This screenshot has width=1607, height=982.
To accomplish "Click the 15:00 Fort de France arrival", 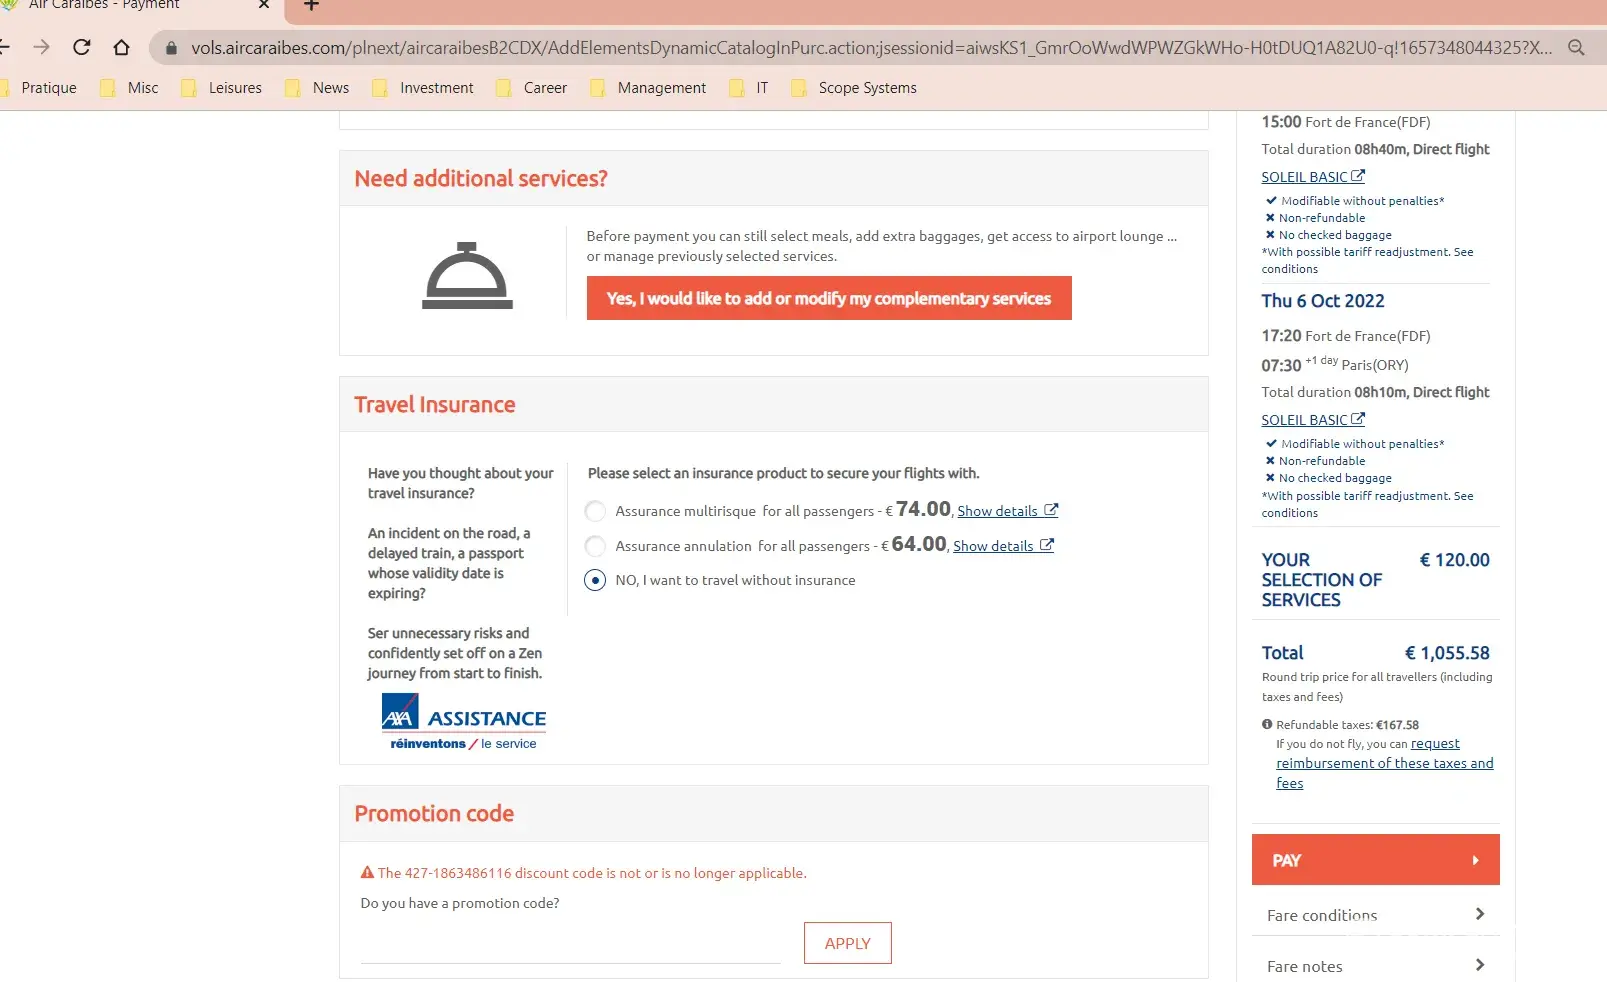I will [1346, 122].
